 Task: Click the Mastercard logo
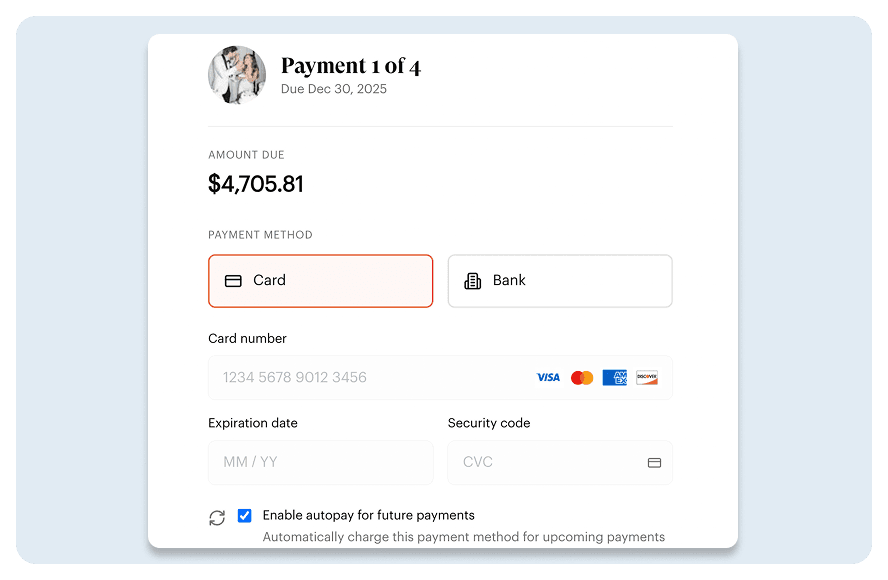click(582, 377)
